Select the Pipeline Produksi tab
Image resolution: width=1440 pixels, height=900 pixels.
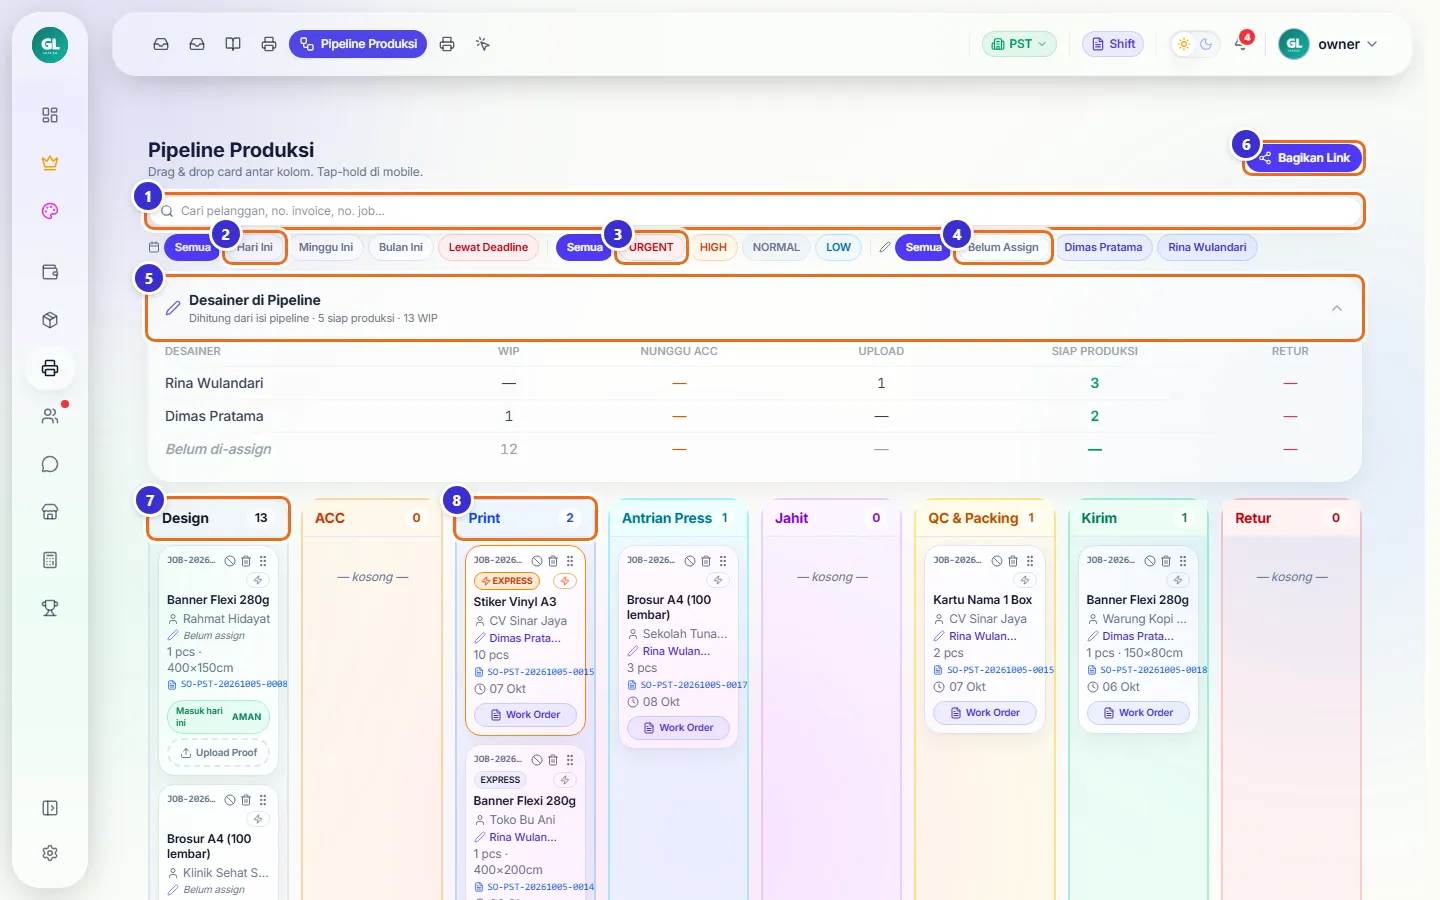[x=358, y=44]
